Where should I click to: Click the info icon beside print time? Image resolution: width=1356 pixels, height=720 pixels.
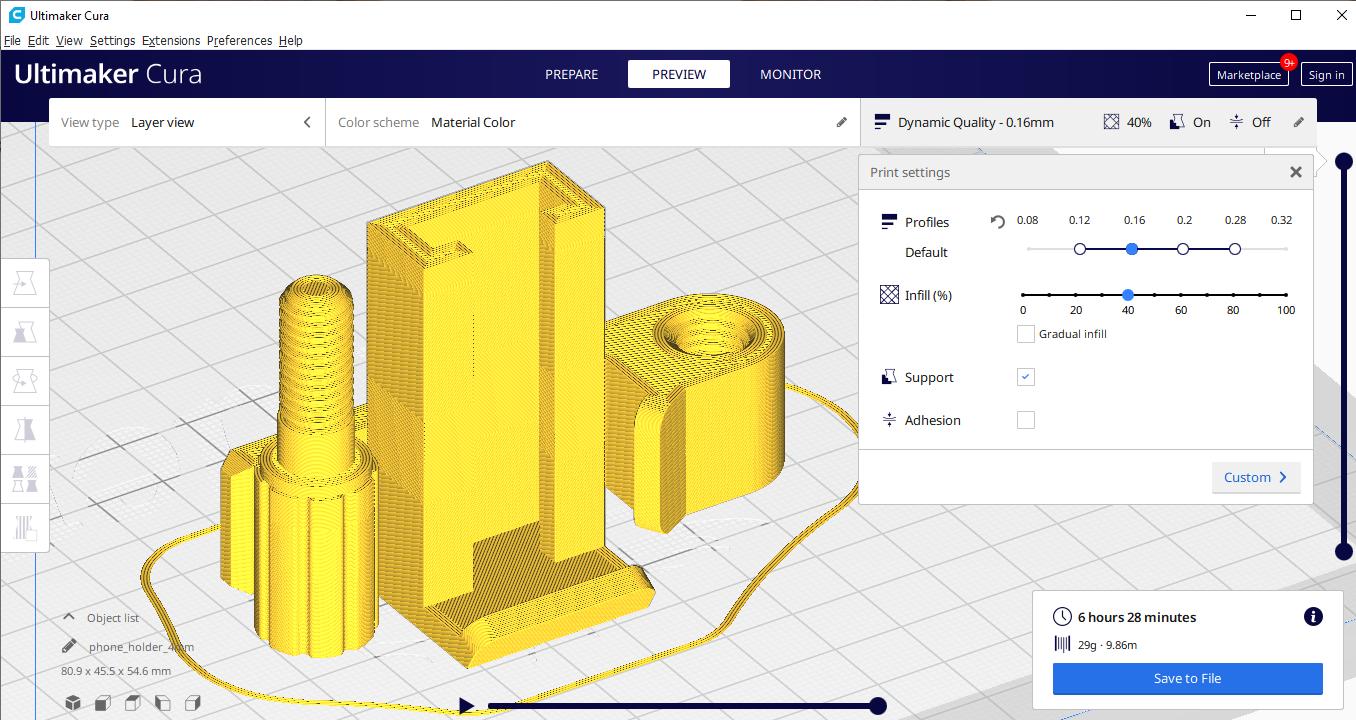(1313, 617)
